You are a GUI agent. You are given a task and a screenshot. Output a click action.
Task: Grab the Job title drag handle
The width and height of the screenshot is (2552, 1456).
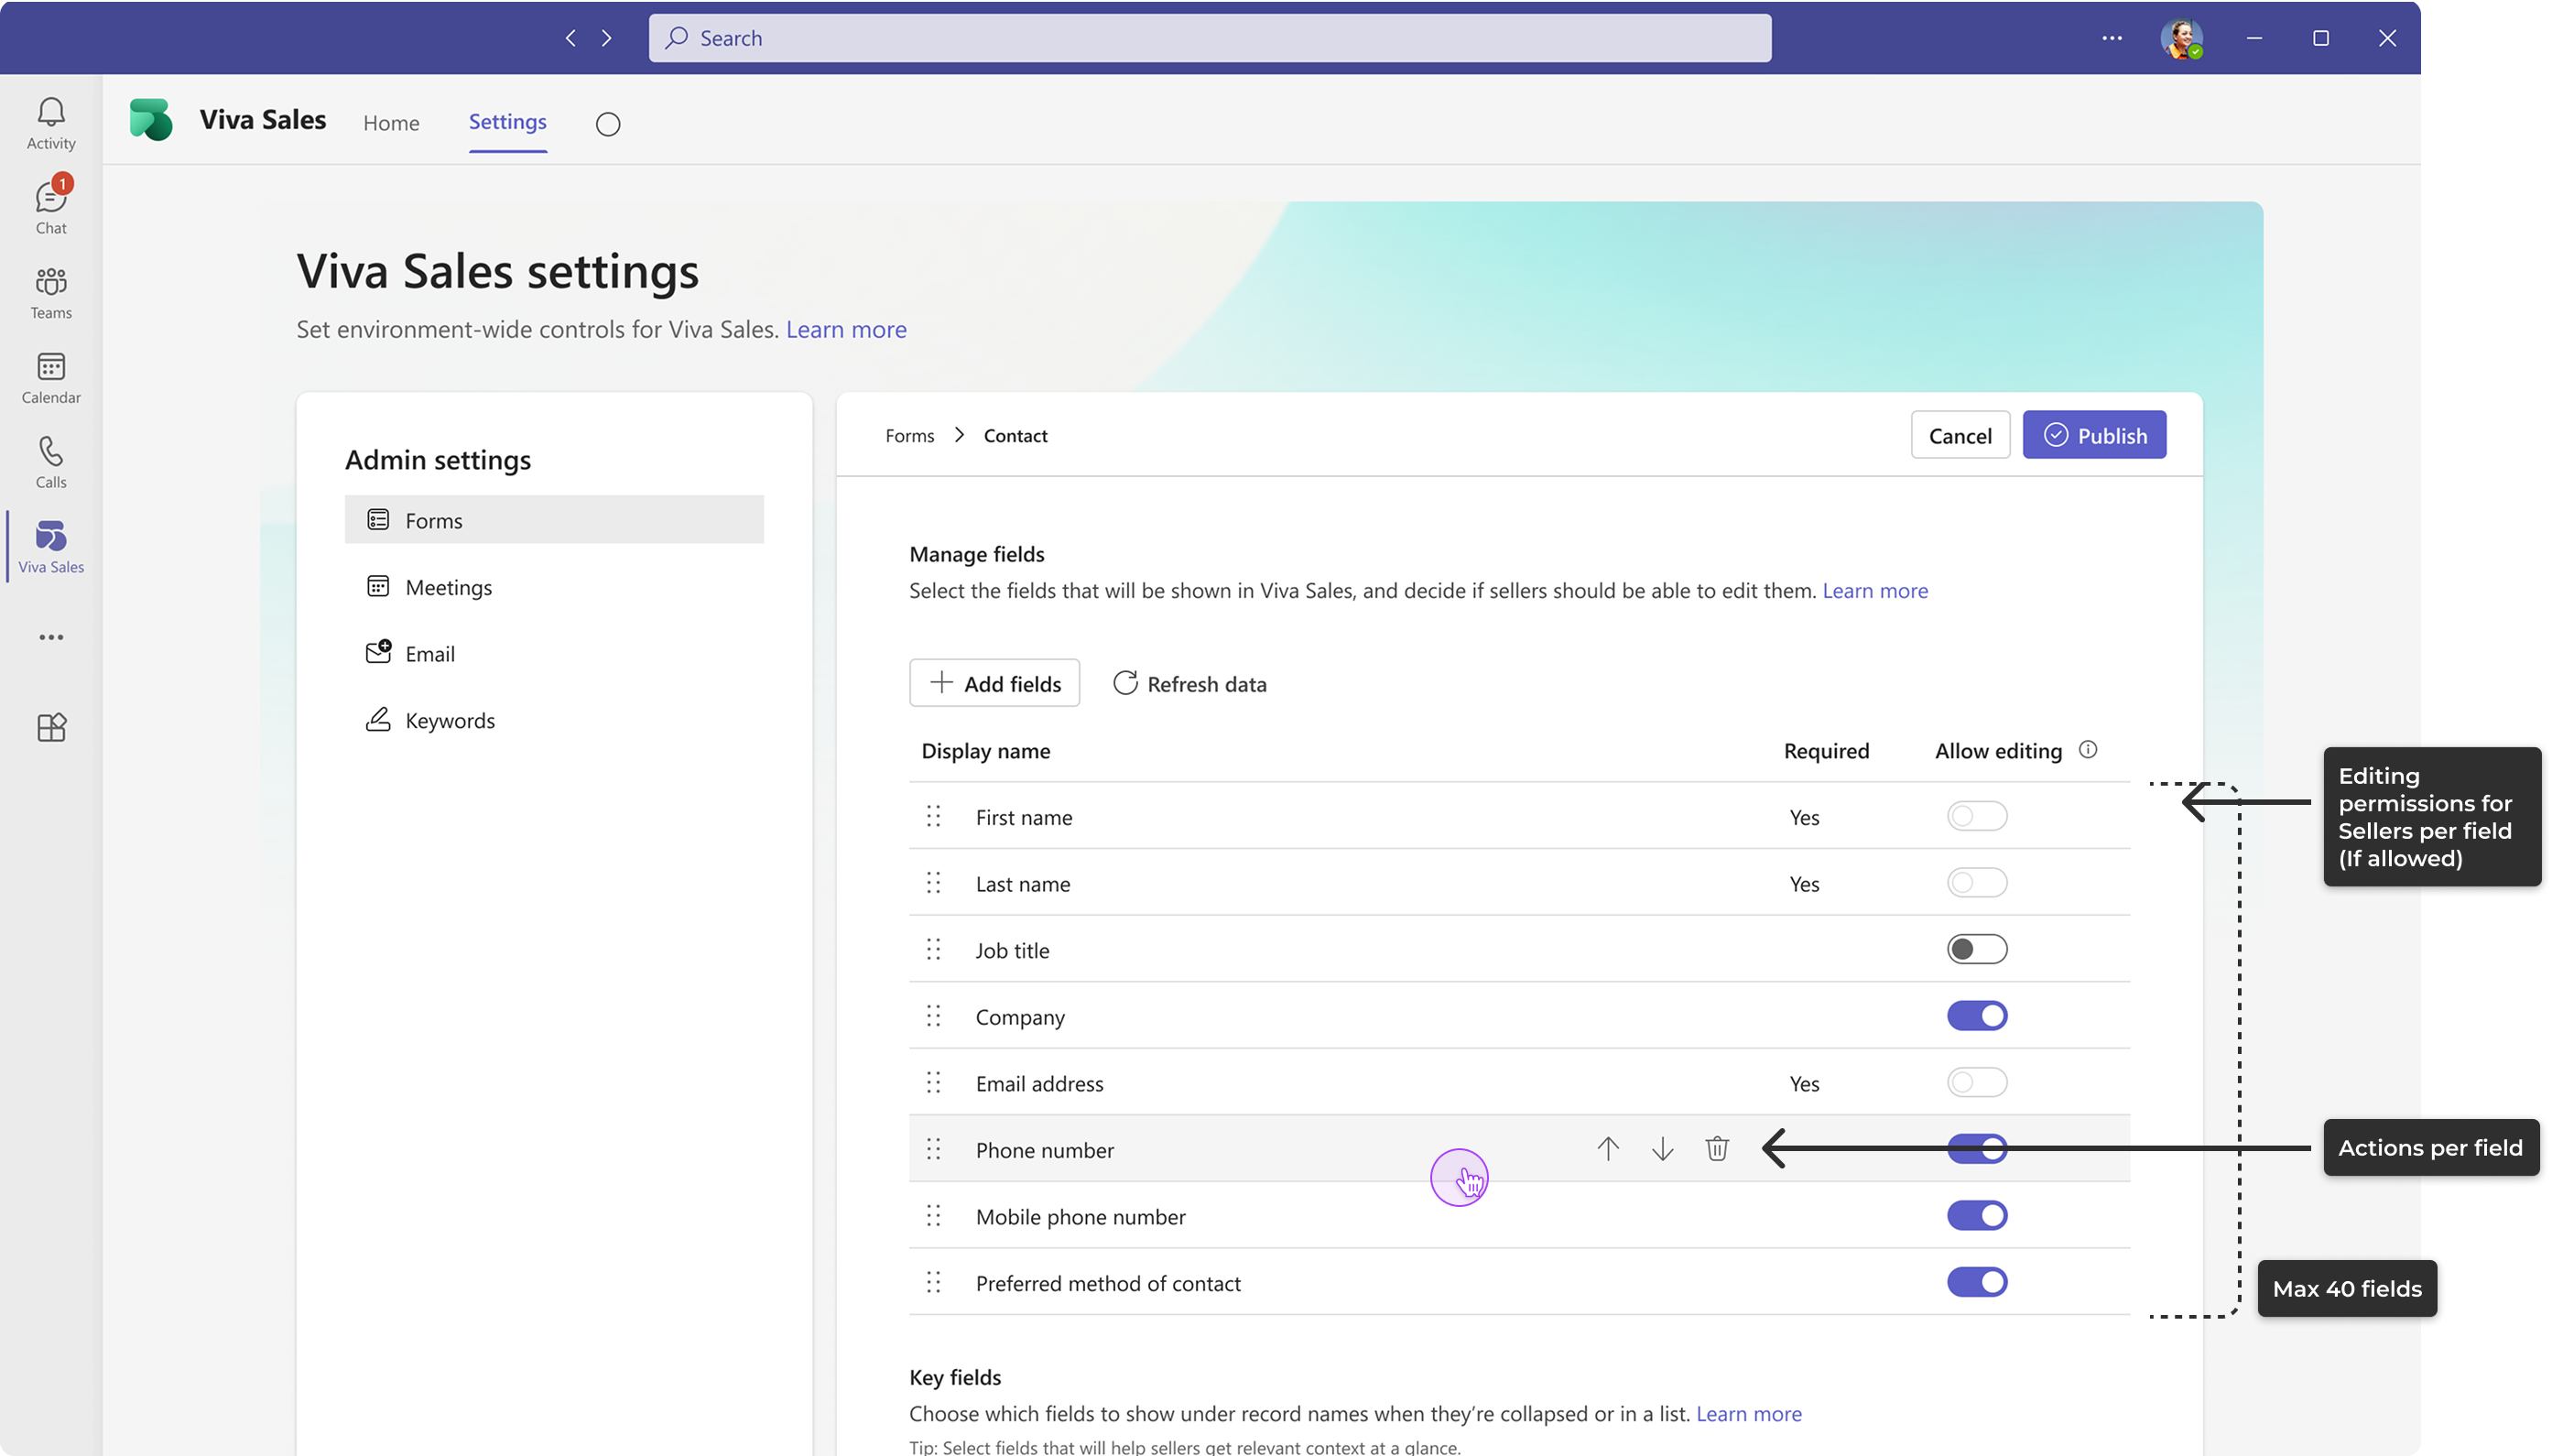933,949
